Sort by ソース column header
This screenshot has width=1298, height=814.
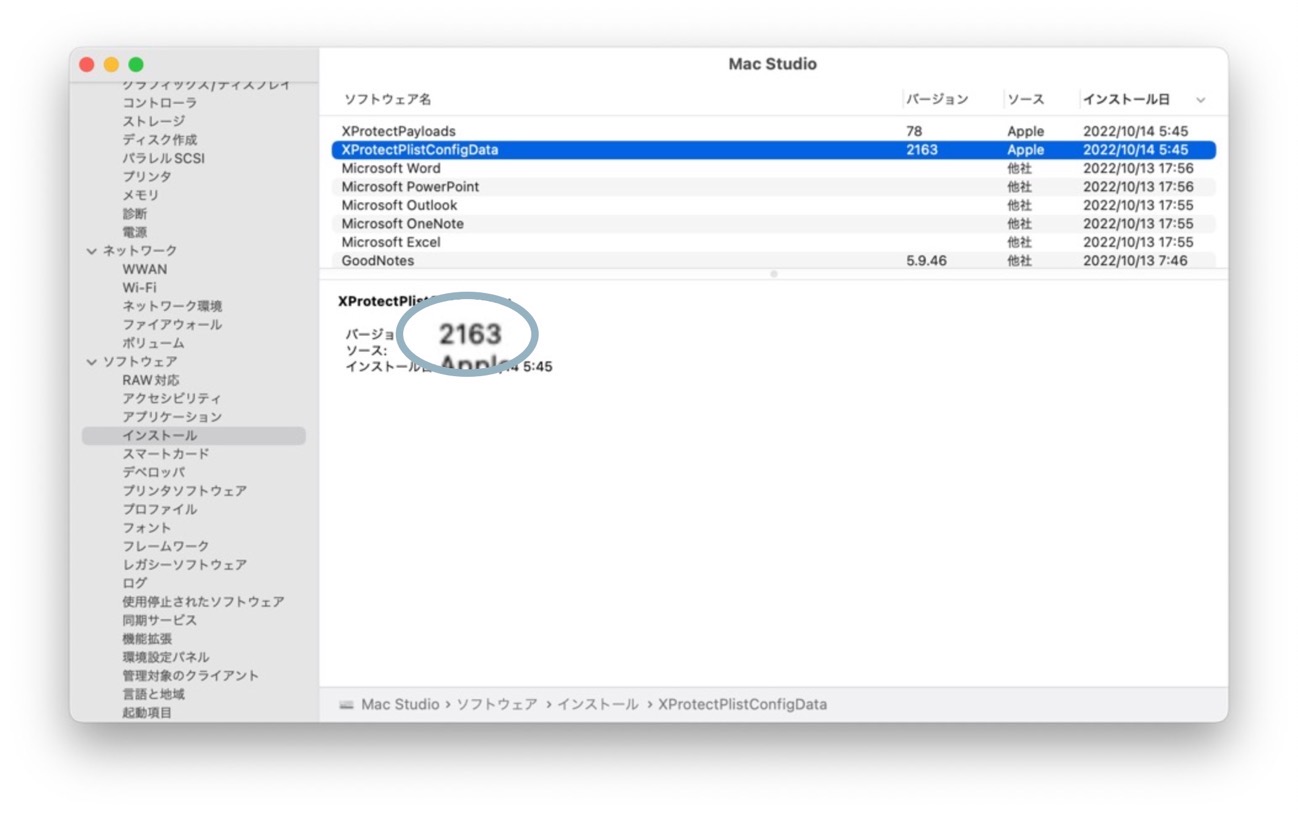point(1025,100)
